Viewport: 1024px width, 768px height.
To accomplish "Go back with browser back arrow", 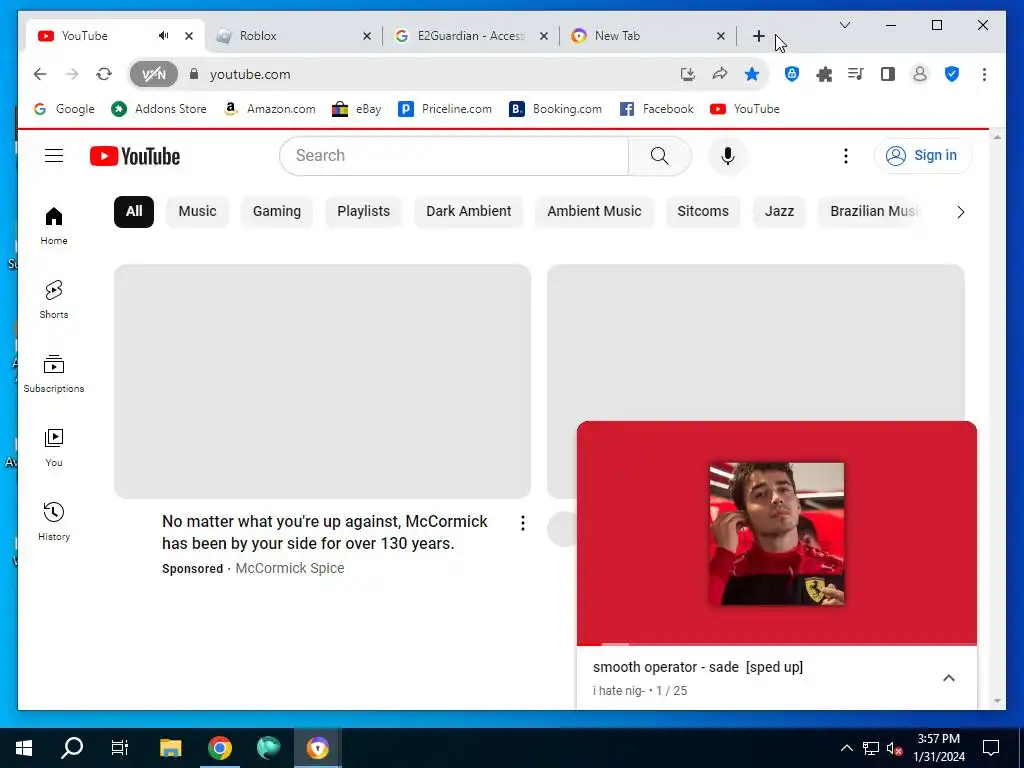I will (40, 74).
